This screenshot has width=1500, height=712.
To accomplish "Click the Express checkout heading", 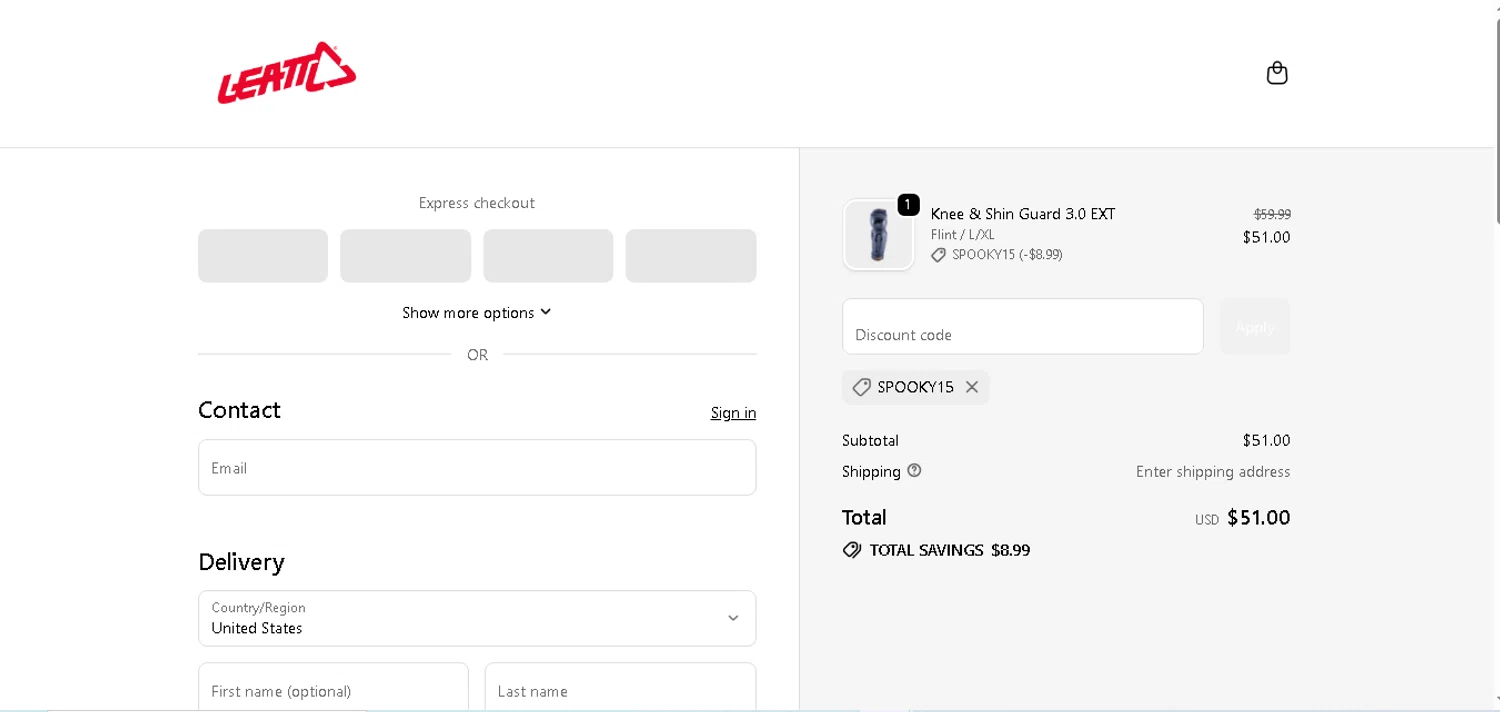I will (x=477, y=203).
